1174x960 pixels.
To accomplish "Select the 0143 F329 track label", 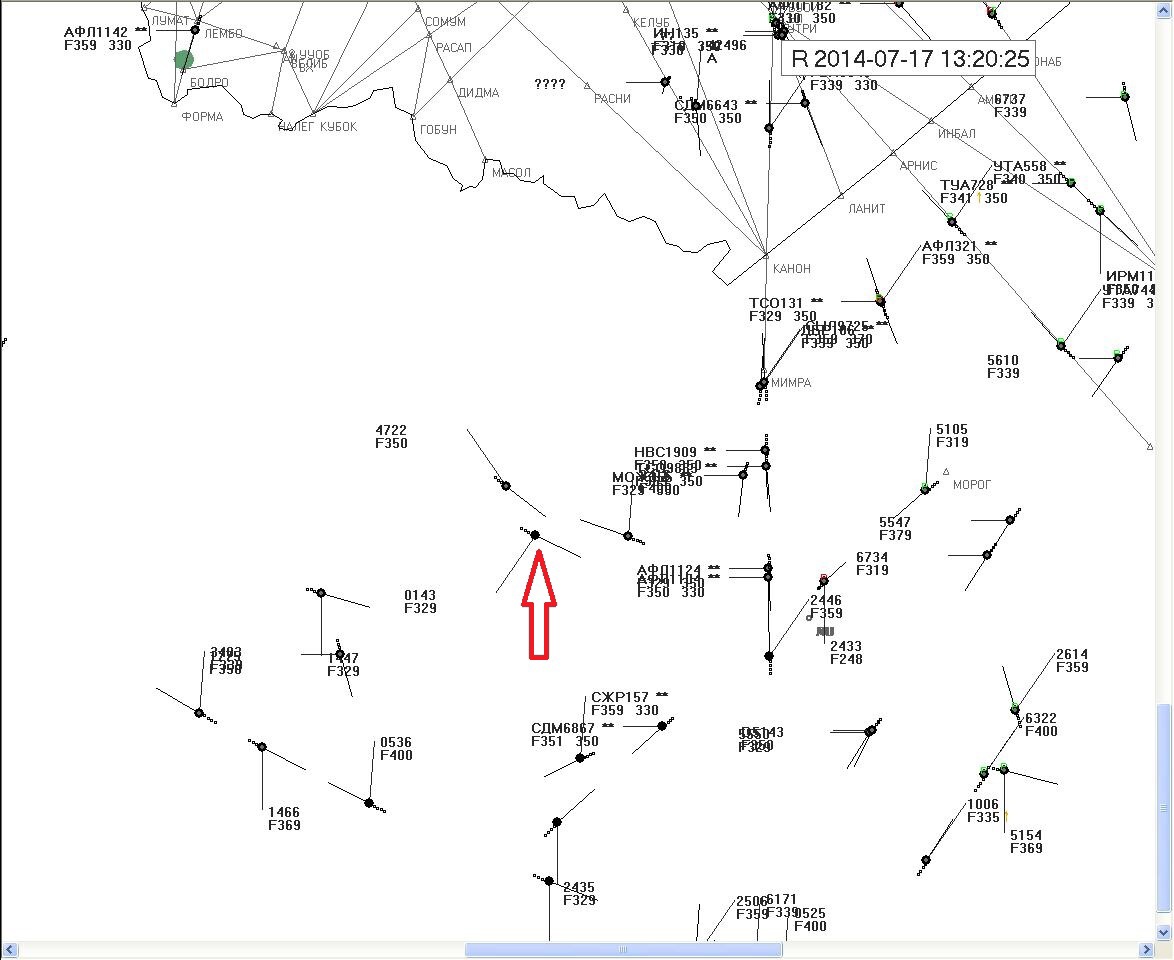I will [420, 601].
